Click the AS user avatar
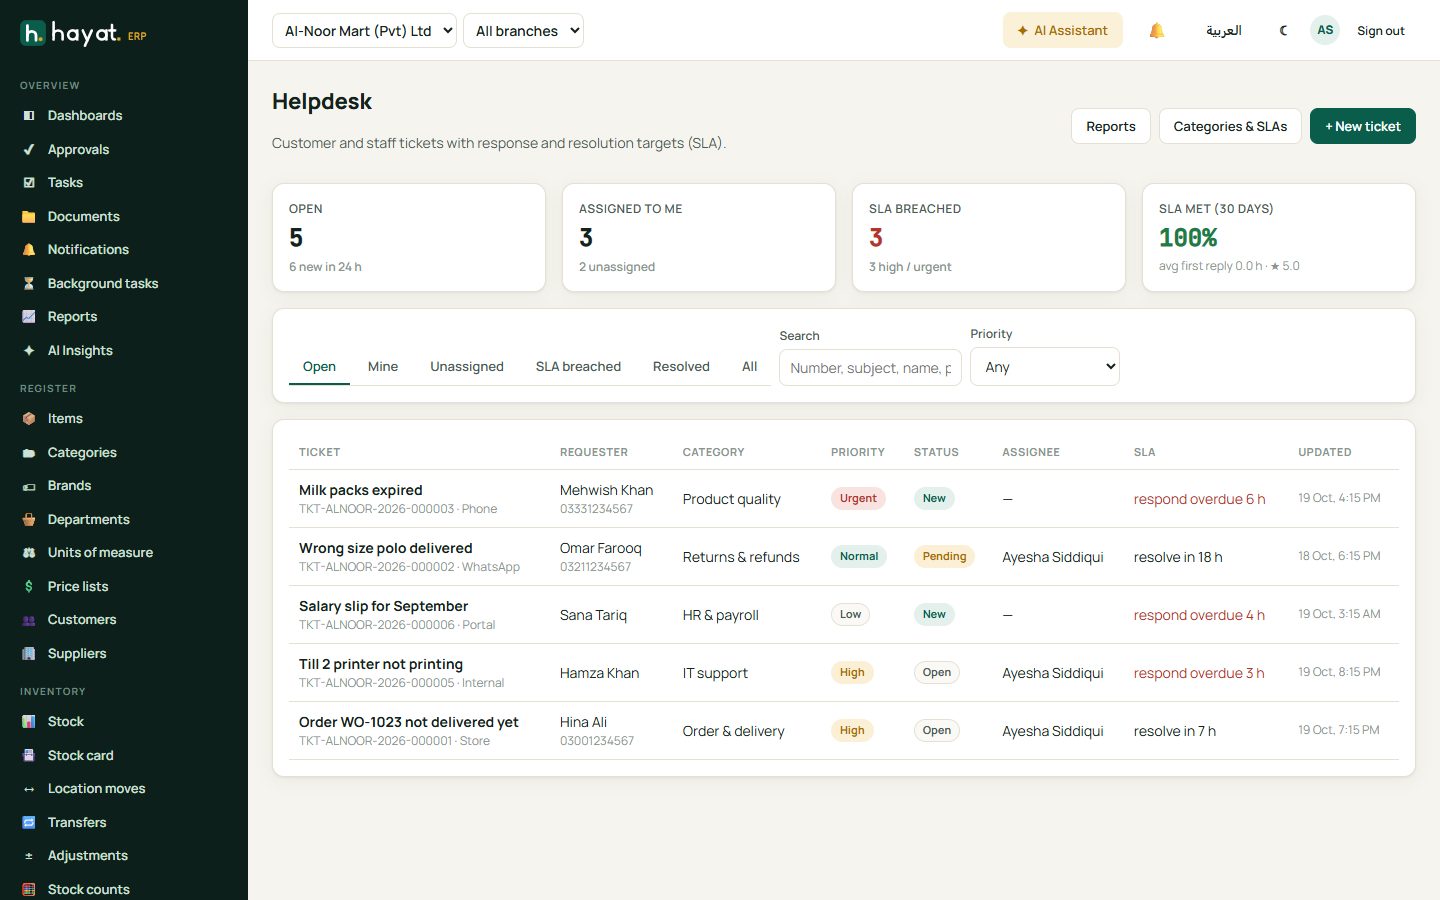 (1325, 30)
